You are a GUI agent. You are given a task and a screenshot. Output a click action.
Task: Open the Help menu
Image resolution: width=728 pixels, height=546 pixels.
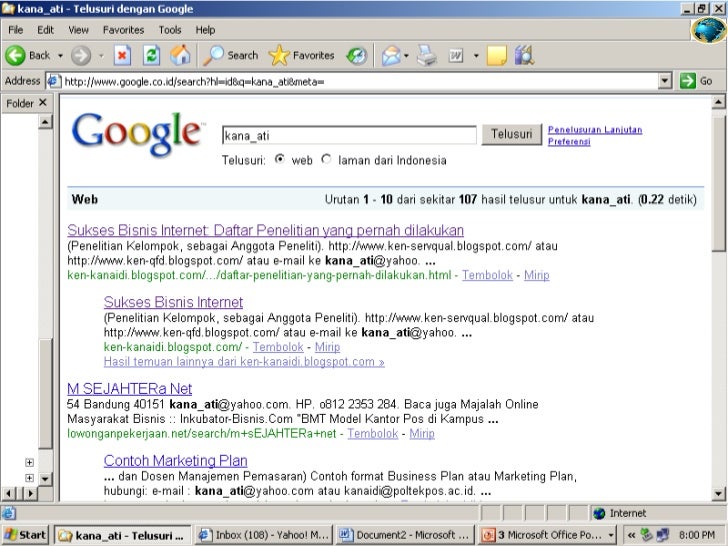[x=205, y=30]
